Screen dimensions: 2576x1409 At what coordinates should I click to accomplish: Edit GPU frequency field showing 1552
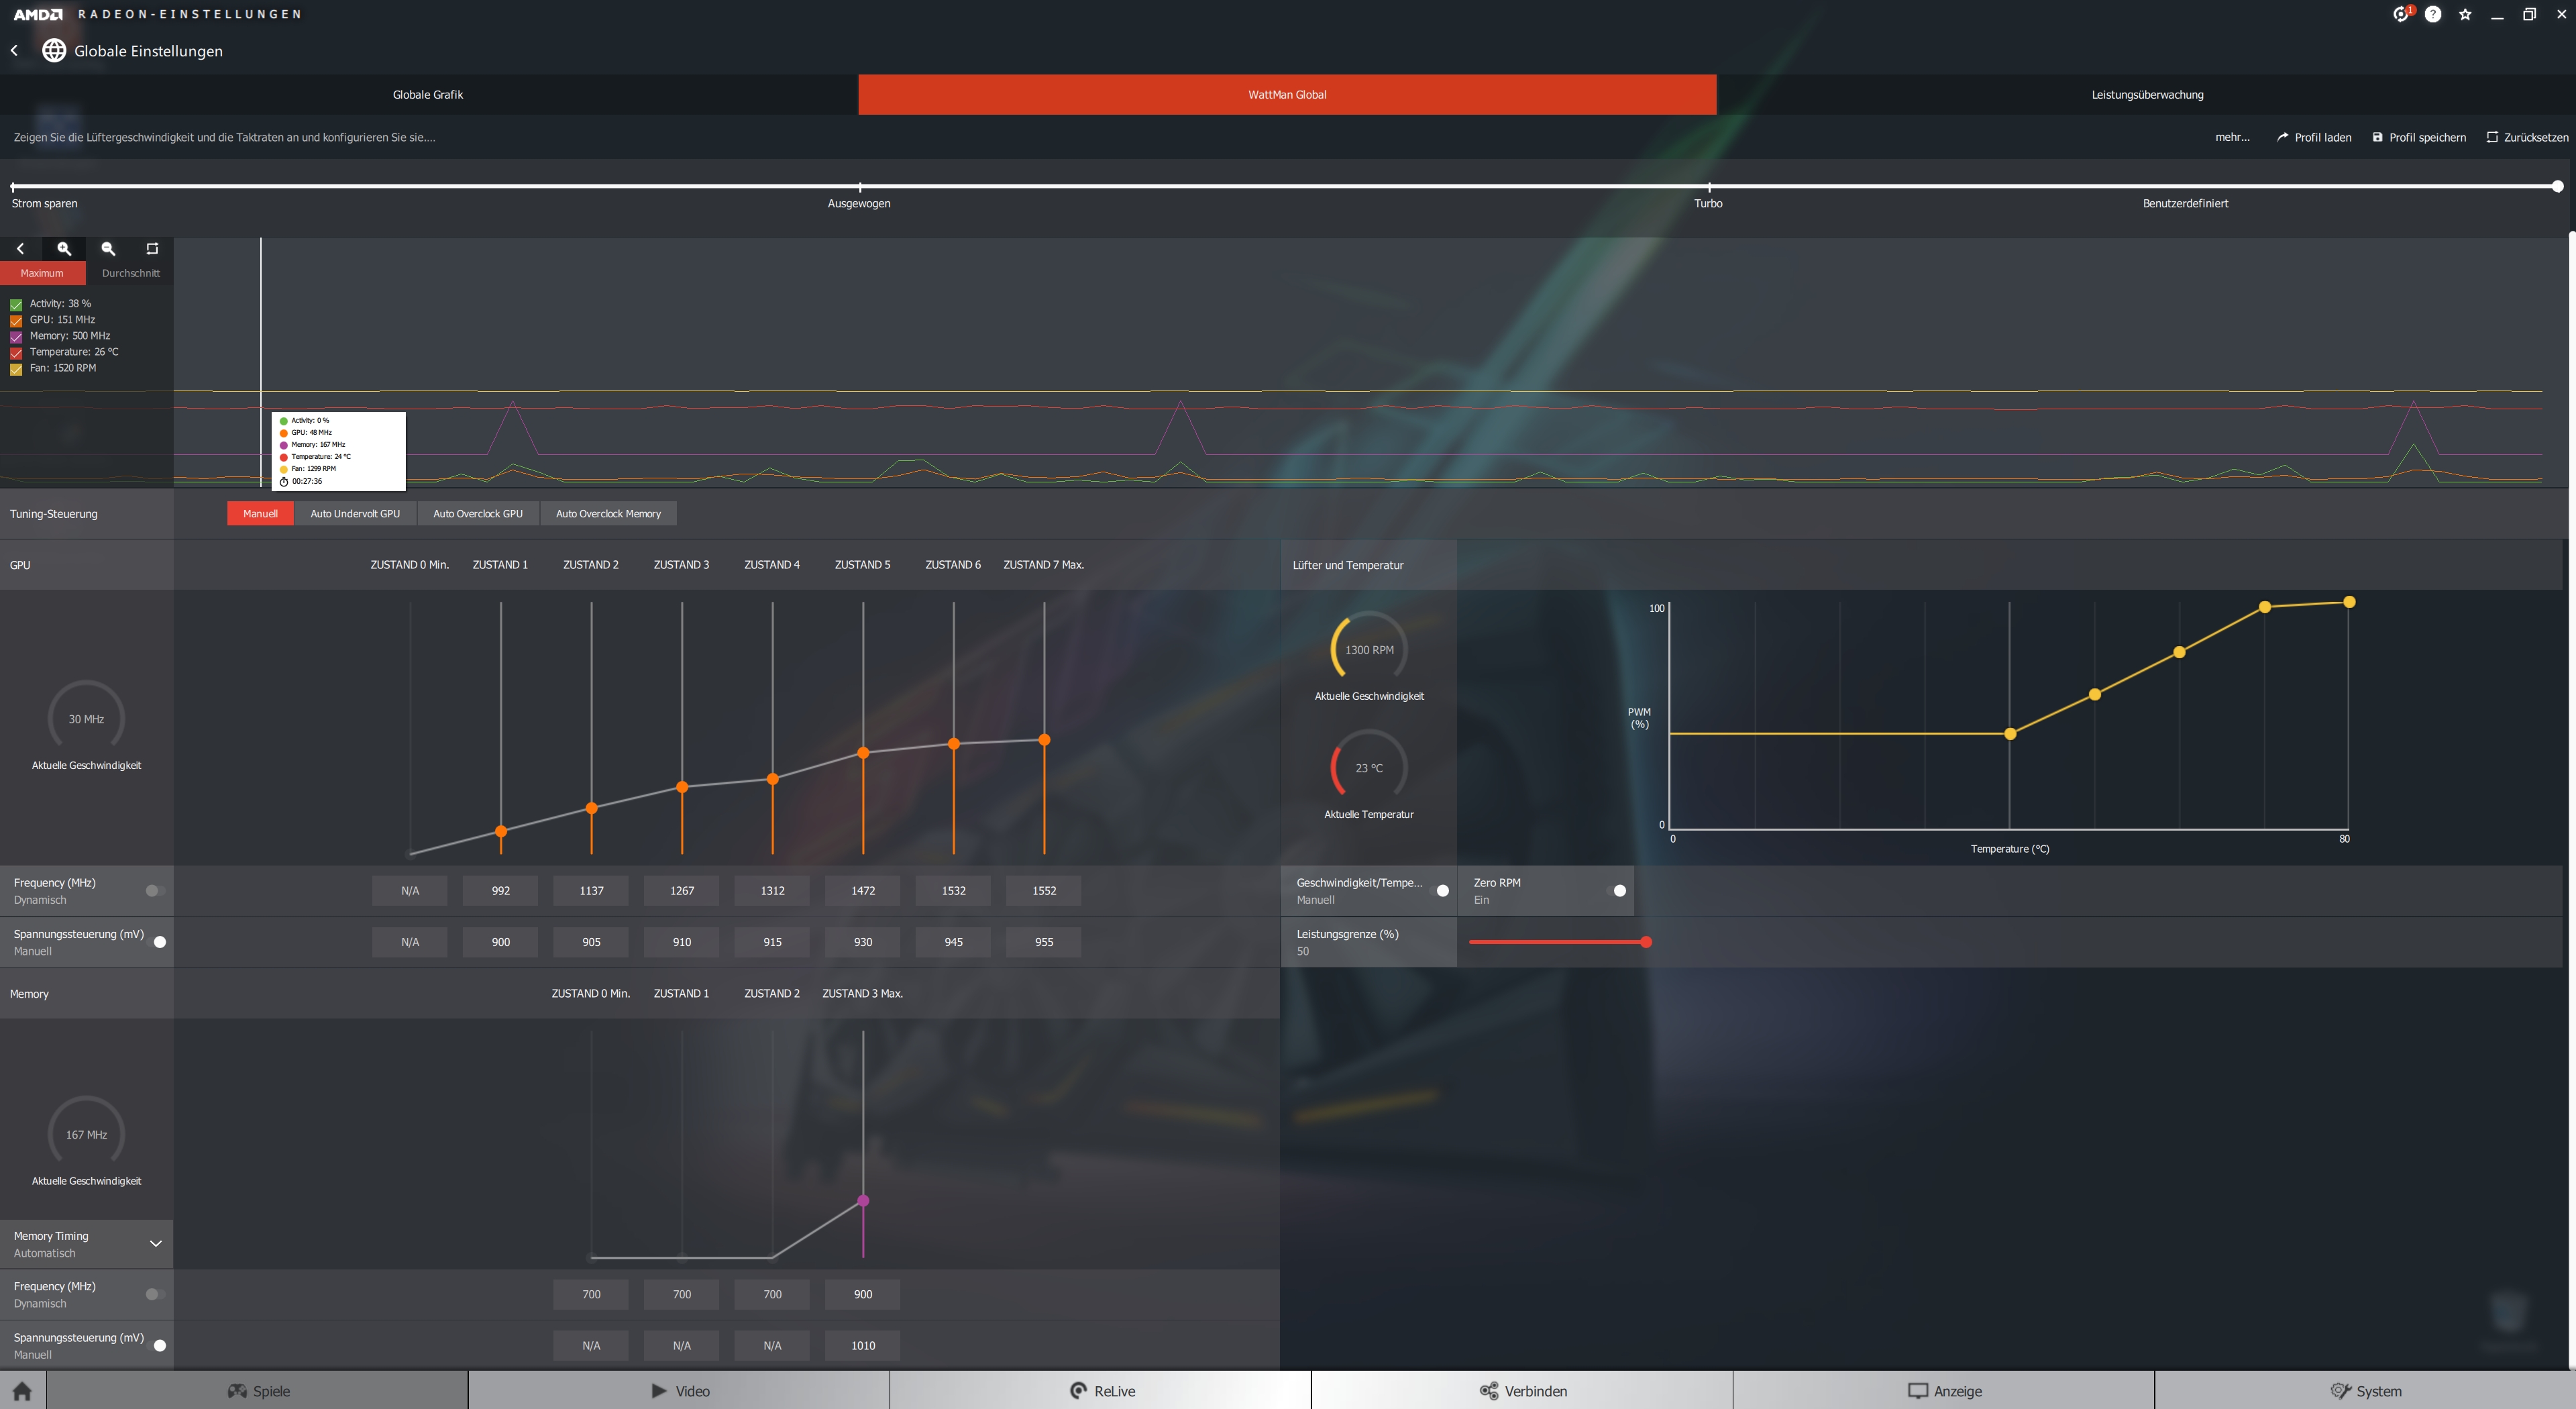tap(1043, 891)
